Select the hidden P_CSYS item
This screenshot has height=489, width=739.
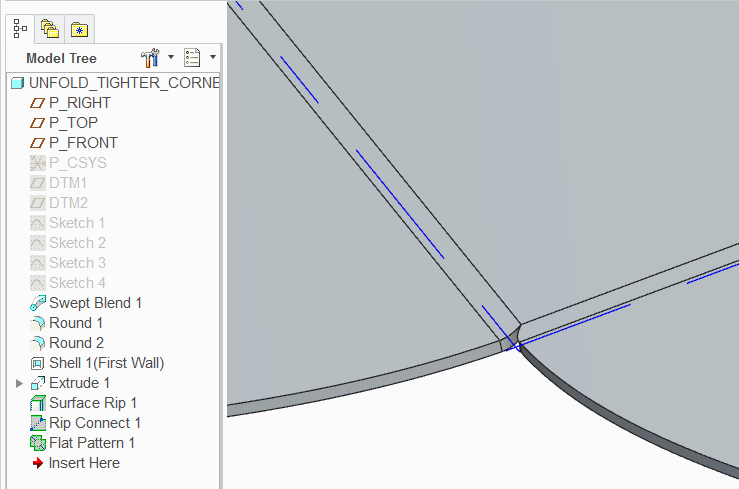(78, 163)
